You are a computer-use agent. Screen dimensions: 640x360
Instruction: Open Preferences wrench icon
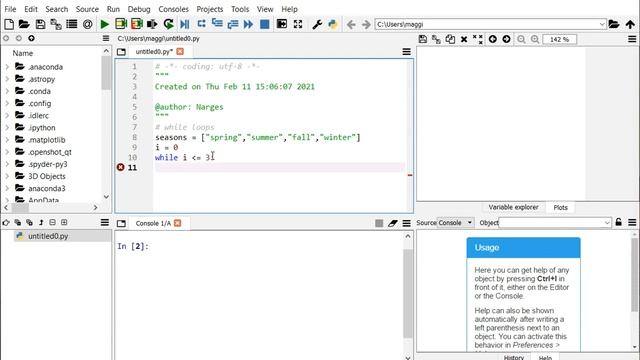[317, 24]
